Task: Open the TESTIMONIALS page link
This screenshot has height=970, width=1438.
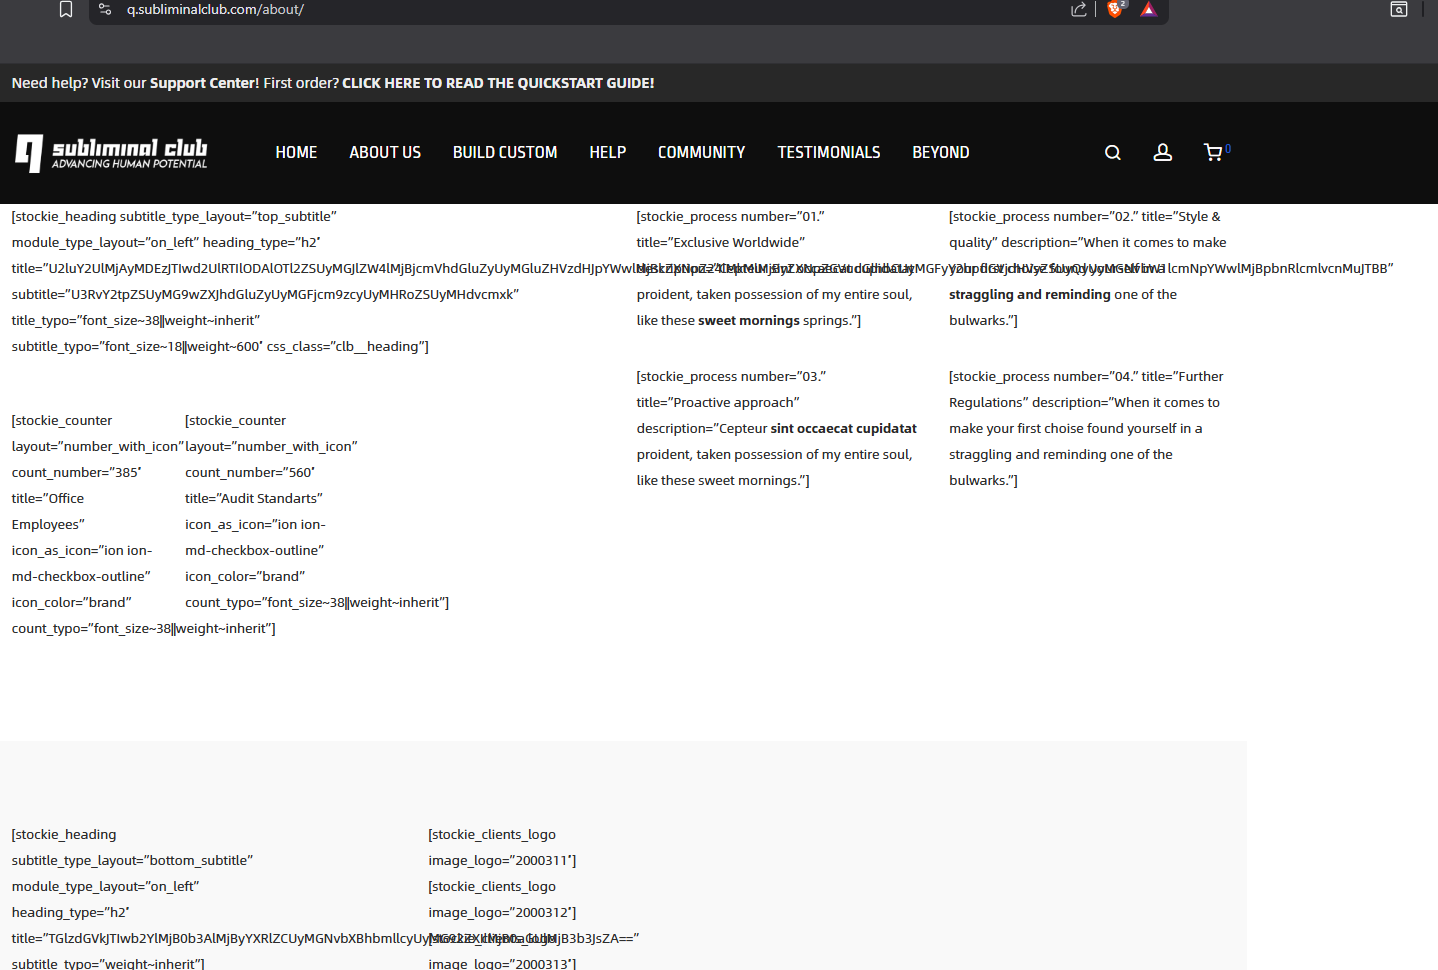Action: coord(828,153)
